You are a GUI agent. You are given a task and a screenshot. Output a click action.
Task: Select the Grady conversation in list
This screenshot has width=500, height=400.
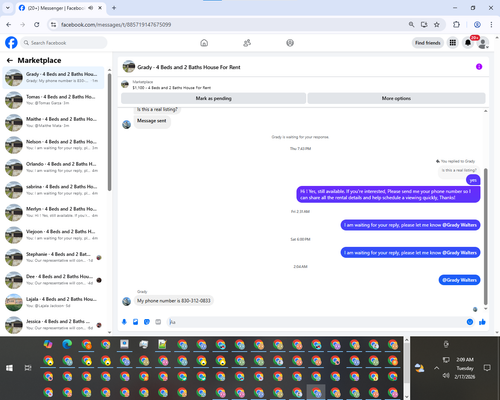pos(53,77)
